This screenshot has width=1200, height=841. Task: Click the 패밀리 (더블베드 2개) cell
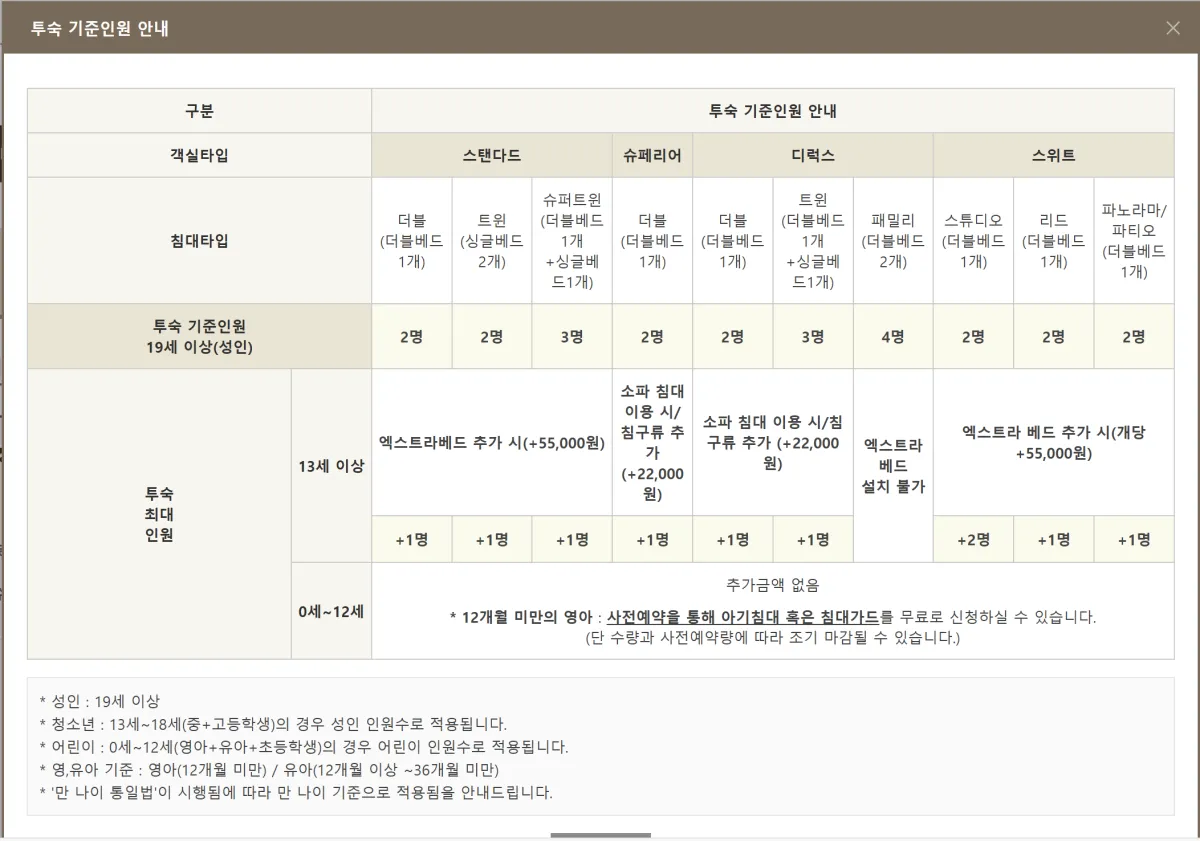pos(893,240)
